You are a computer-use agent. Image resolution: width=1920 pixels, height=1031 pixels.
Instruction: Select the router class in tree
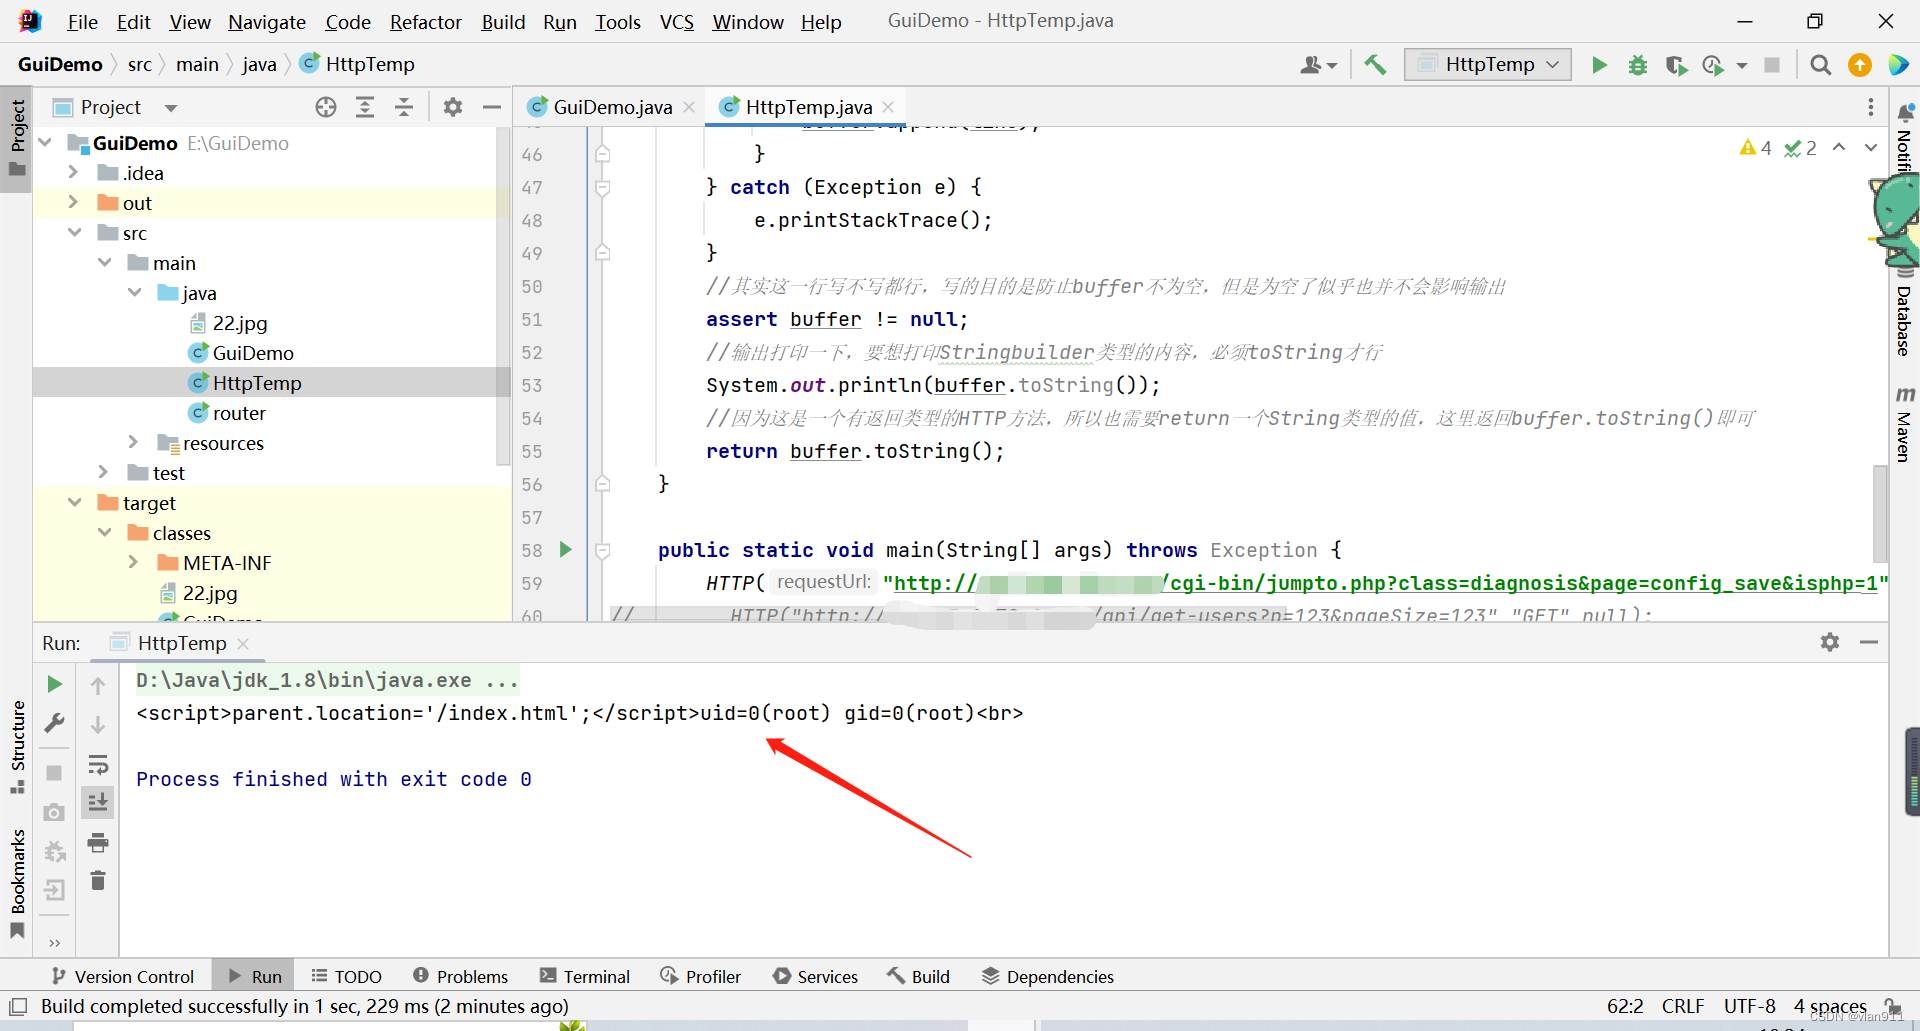(239, 413)
